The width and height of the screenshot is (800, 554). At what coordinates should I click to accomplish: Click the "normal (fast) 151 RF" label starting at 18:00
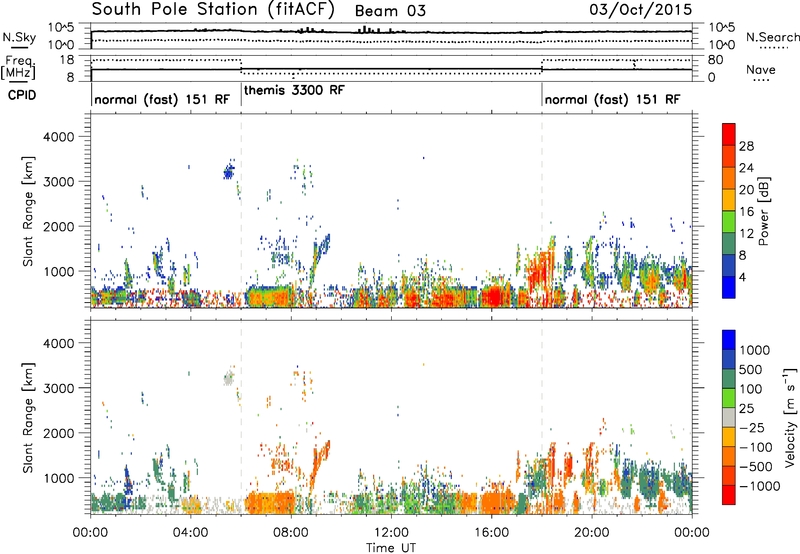[x=612, y=99]
